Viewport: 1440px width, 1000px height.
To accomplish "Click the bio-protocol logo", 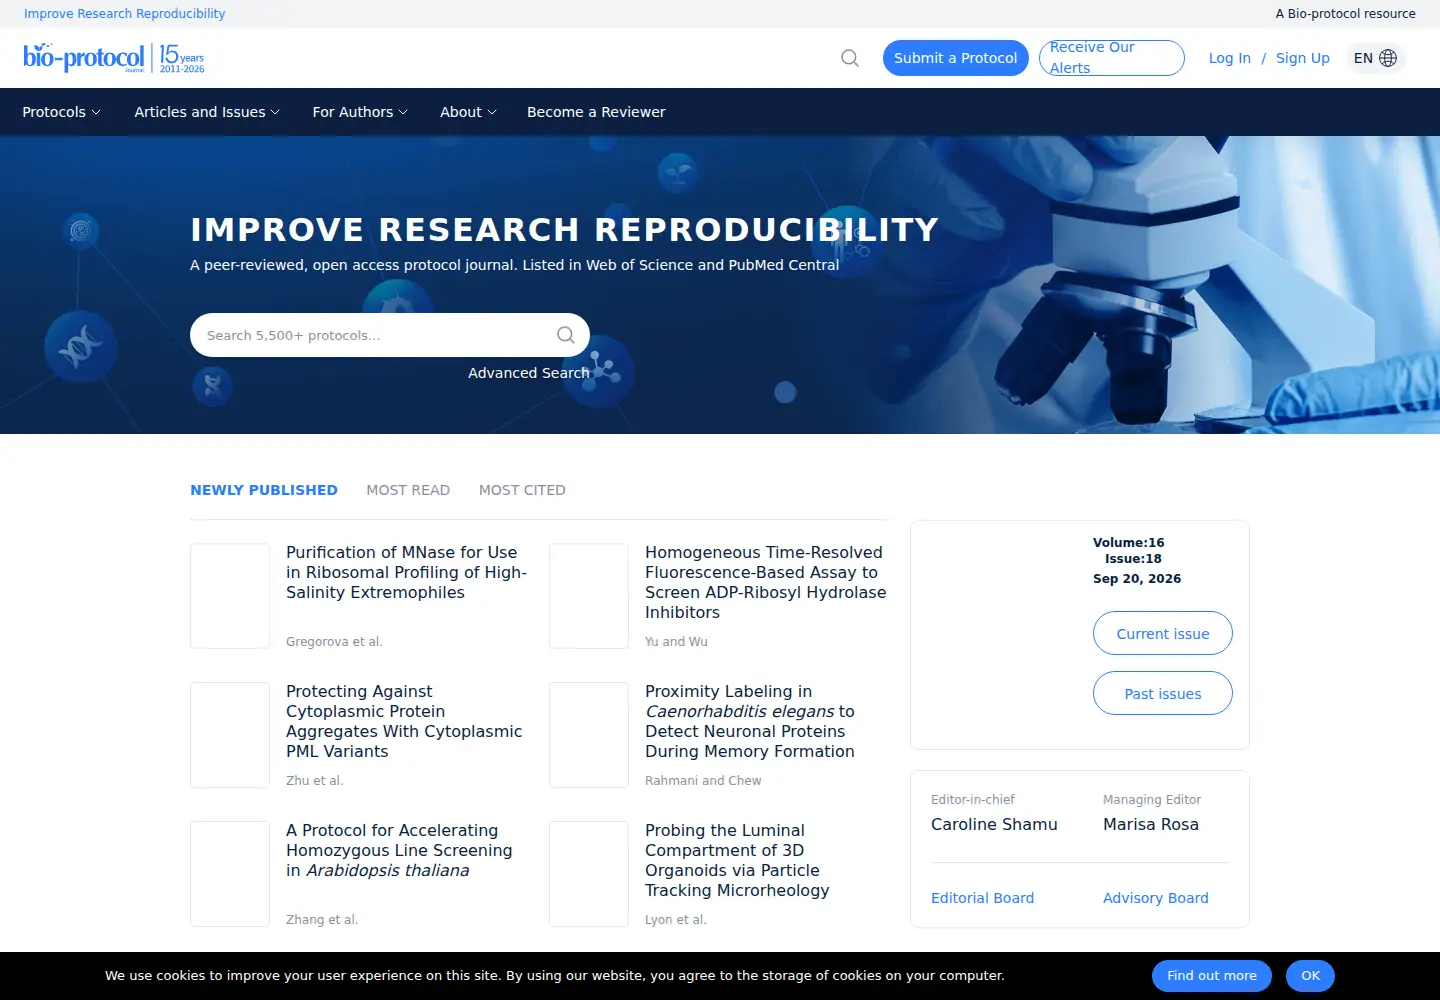I will pyautogui.click(x=113, y=58).
